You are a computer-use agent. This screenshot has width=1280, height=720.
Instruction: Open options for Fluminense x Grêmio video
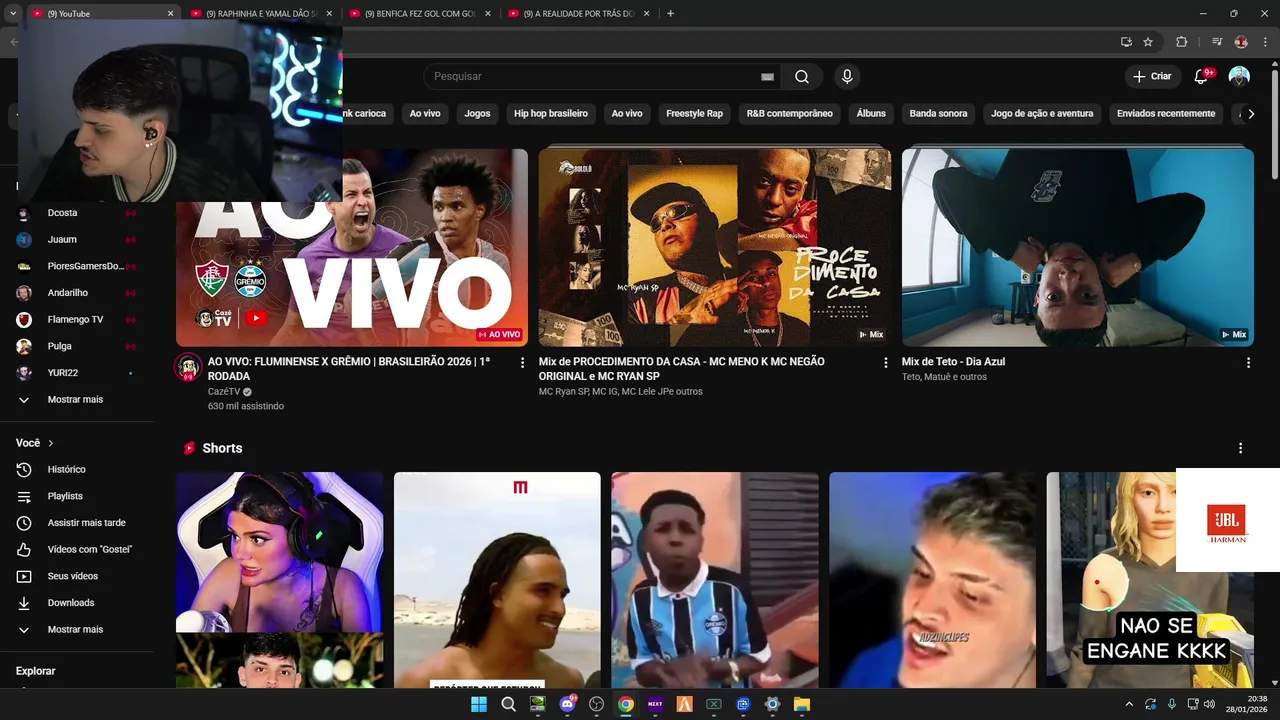522,363
